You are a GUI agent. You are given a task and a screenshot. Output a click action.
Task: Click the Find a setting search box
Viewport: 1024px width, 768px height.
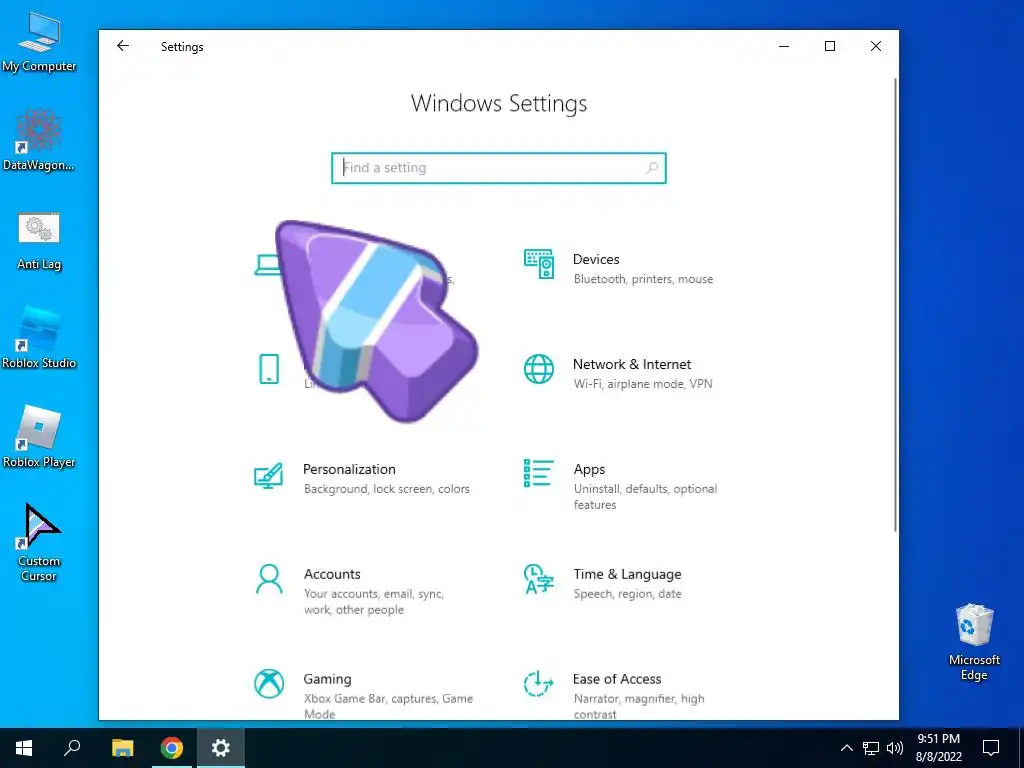pos(499,168)
